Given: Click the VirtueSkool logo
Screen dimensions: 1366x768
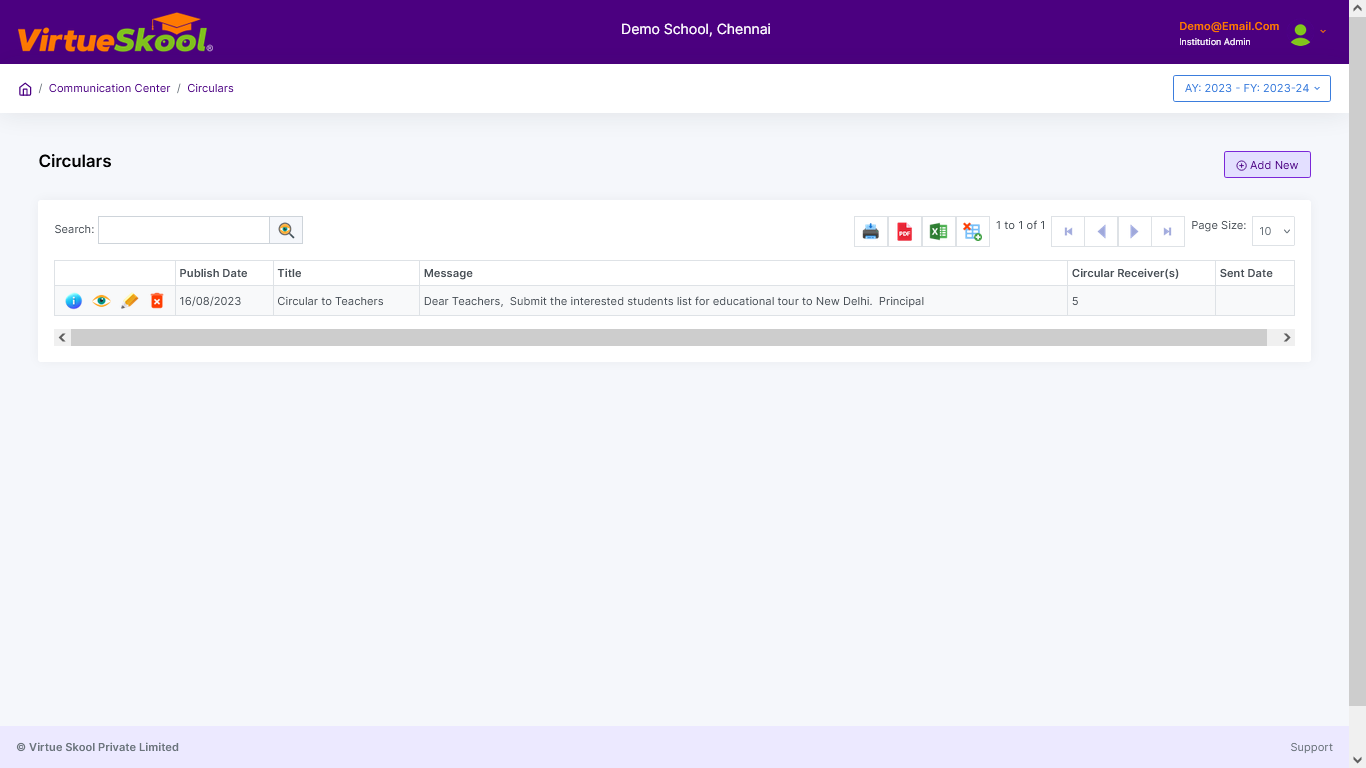Looking at the screenshot, I should click(x=115, y=34).
